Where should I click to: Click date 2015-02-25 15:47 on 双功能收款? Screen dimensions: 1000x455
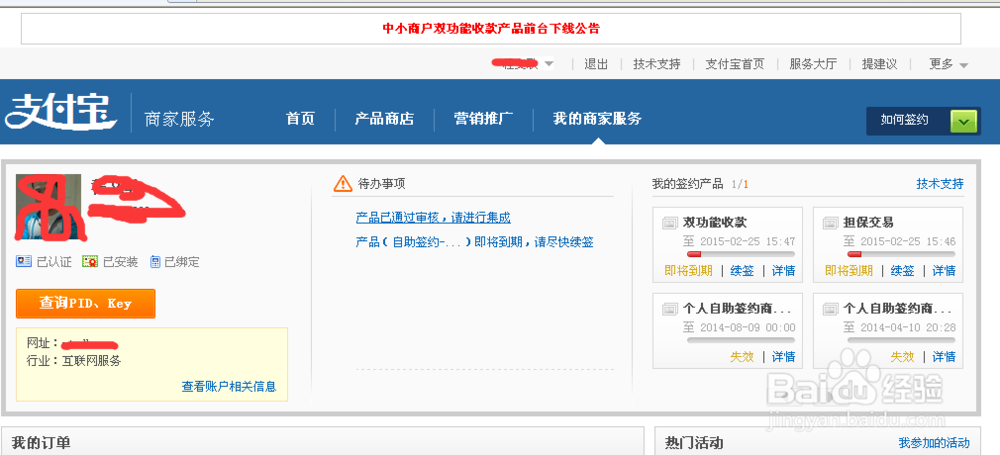[x=747, y=242]
